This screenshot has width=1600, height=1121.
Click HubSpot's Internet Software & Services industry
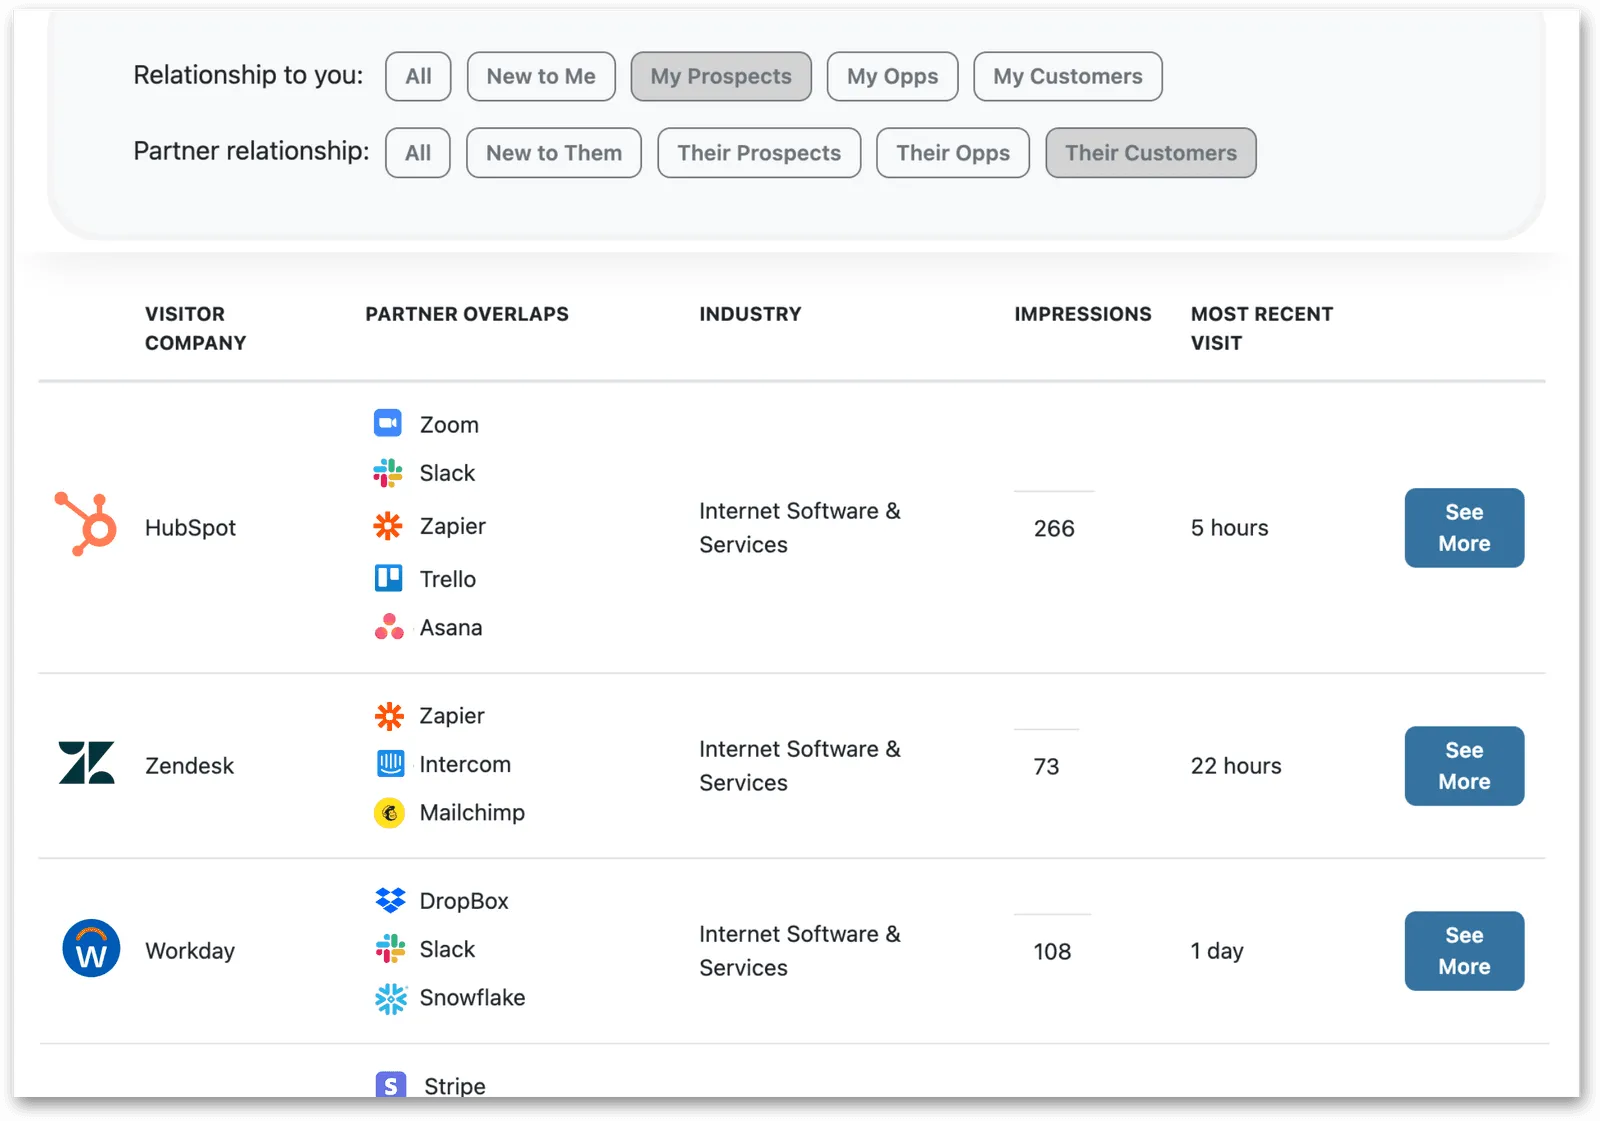pyautogui.click(x=800, y=528)
